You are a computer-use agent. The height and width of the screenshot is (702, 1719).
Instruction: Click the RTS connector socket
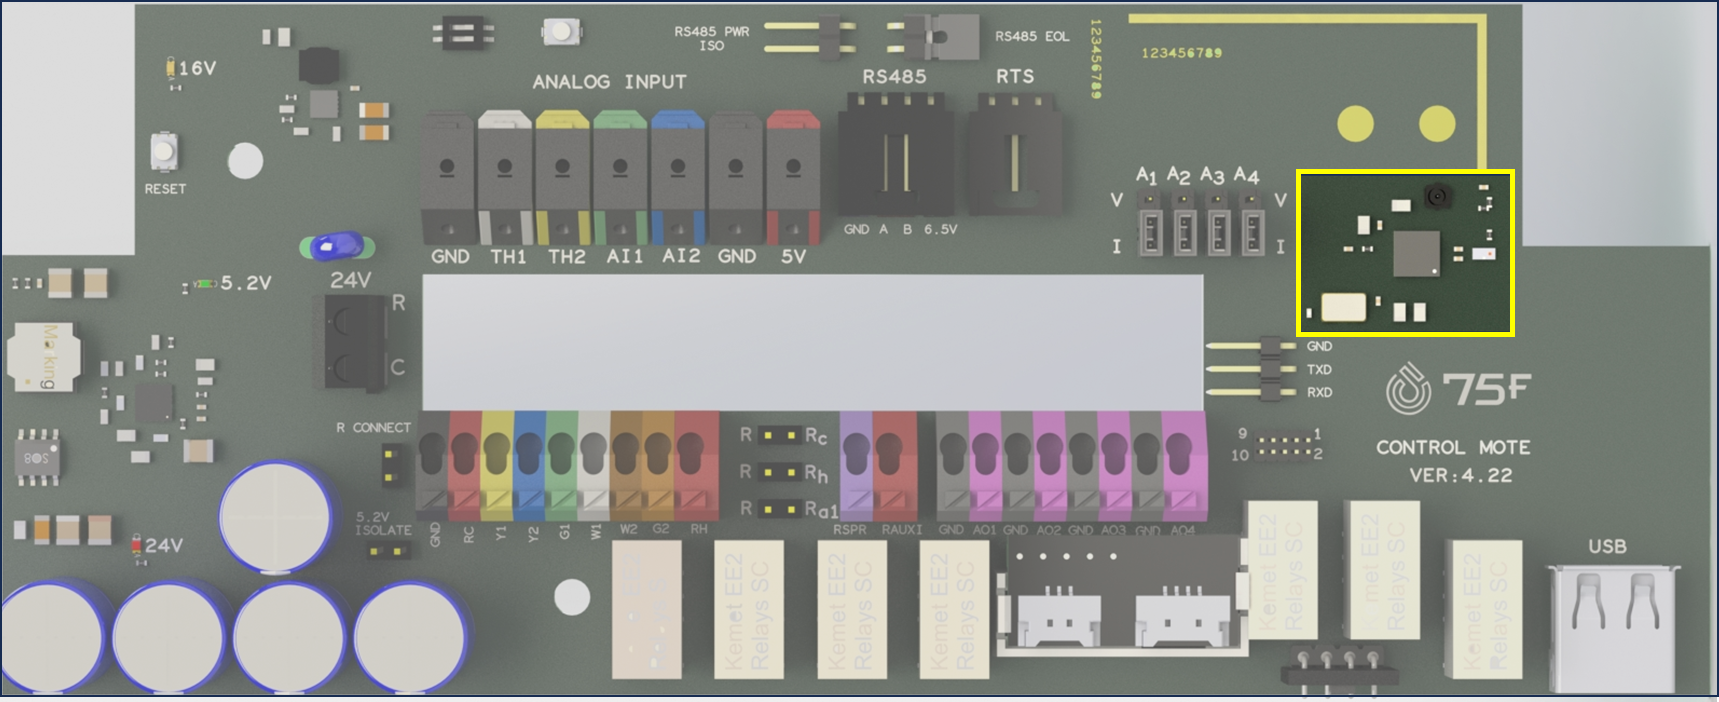click(1014, 153)
